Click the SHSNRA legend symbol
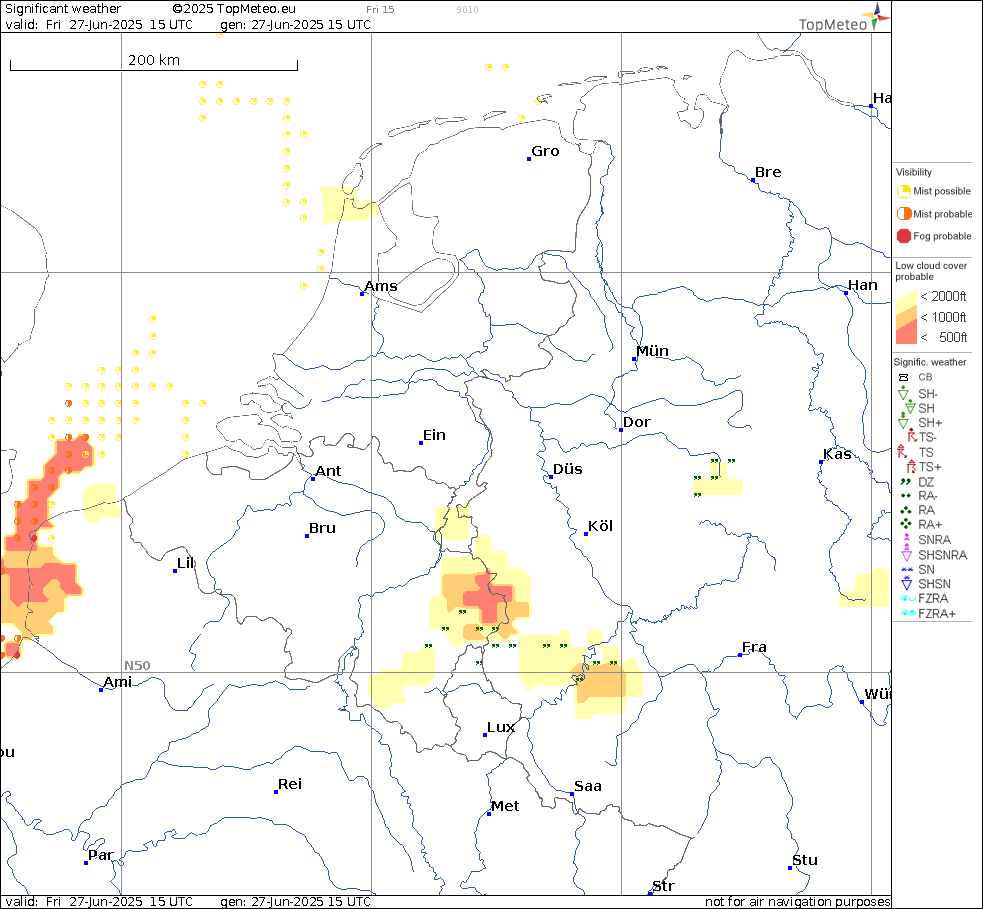 click(907, 553)
